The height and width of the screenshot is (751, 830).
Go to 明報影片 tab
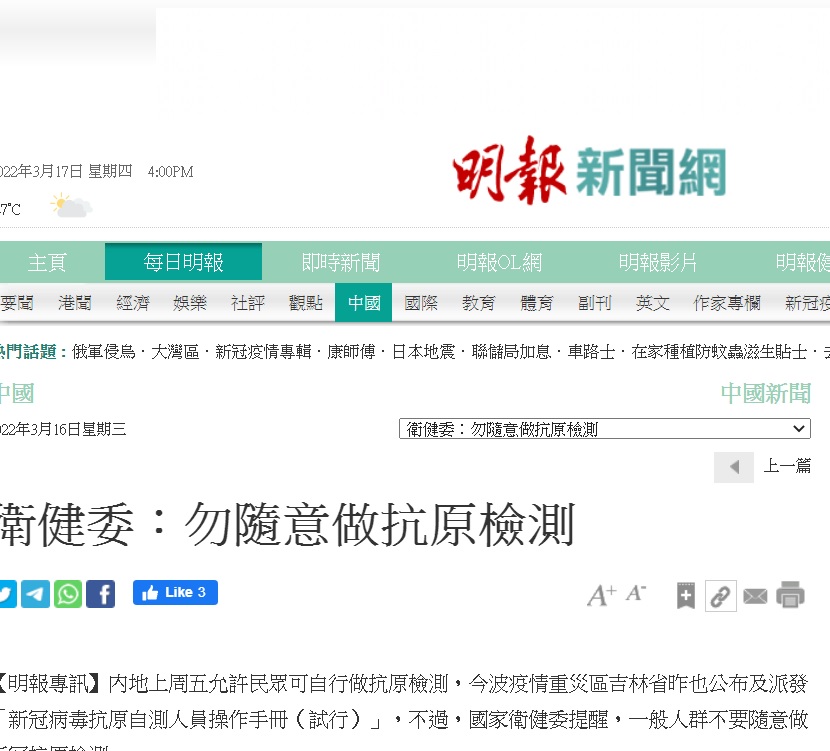click(x=657, y=263)
